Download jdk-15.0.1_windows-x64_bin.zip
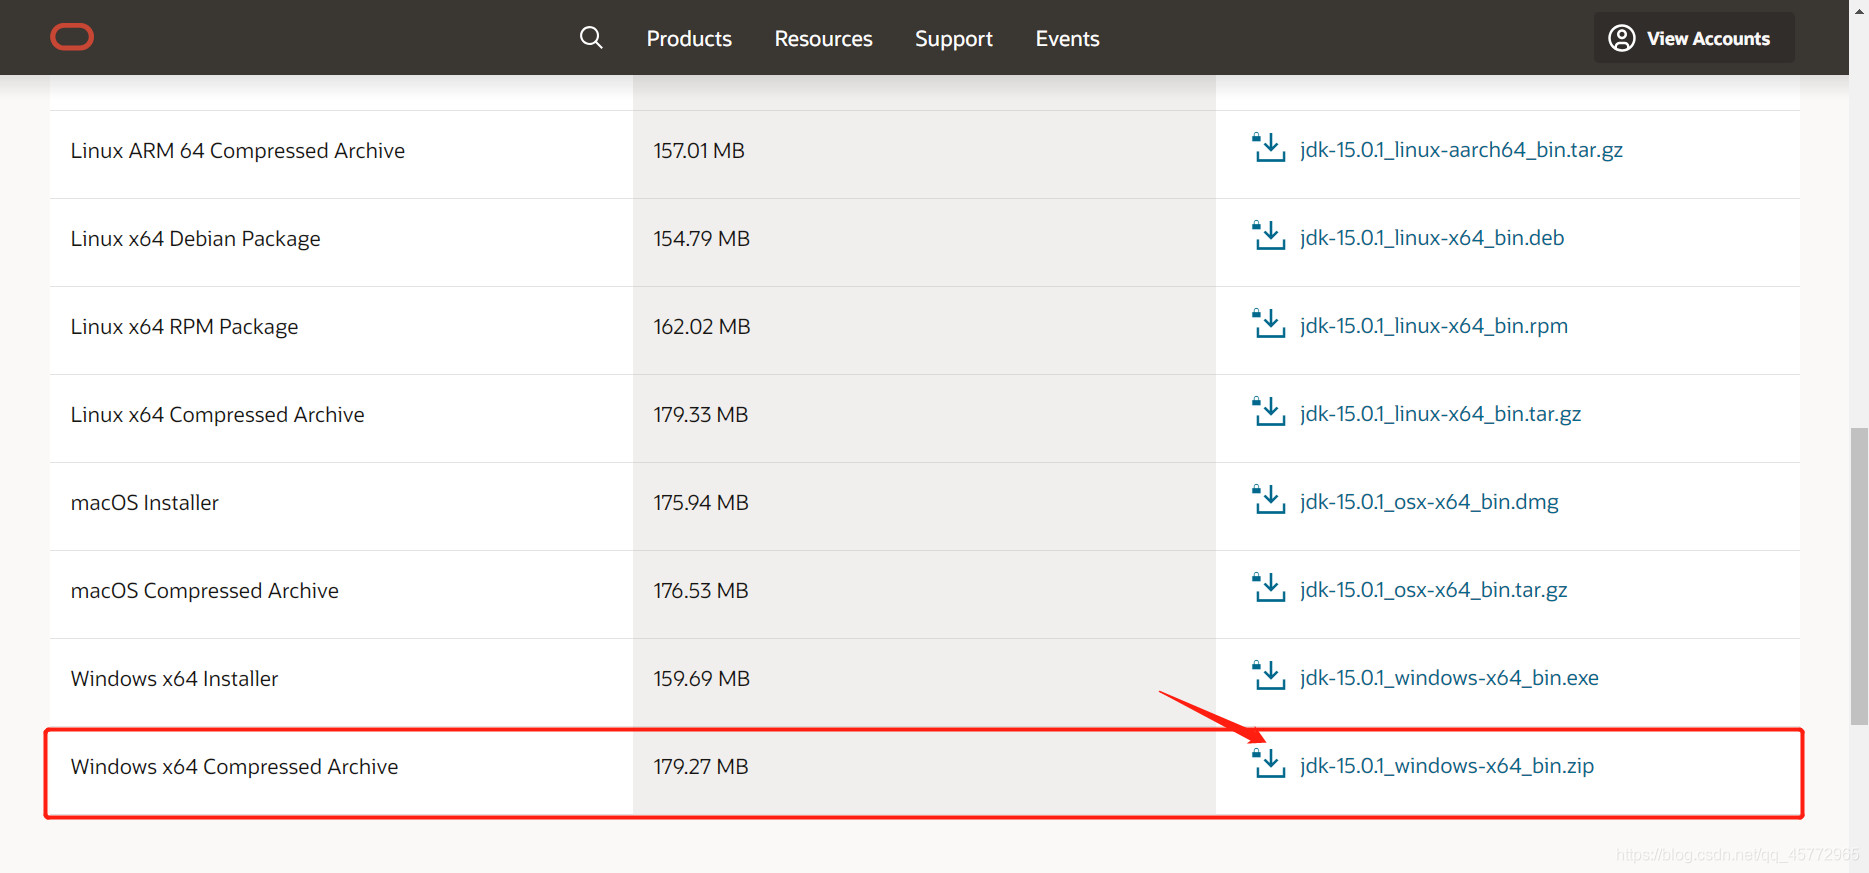 click(1447, 766)
